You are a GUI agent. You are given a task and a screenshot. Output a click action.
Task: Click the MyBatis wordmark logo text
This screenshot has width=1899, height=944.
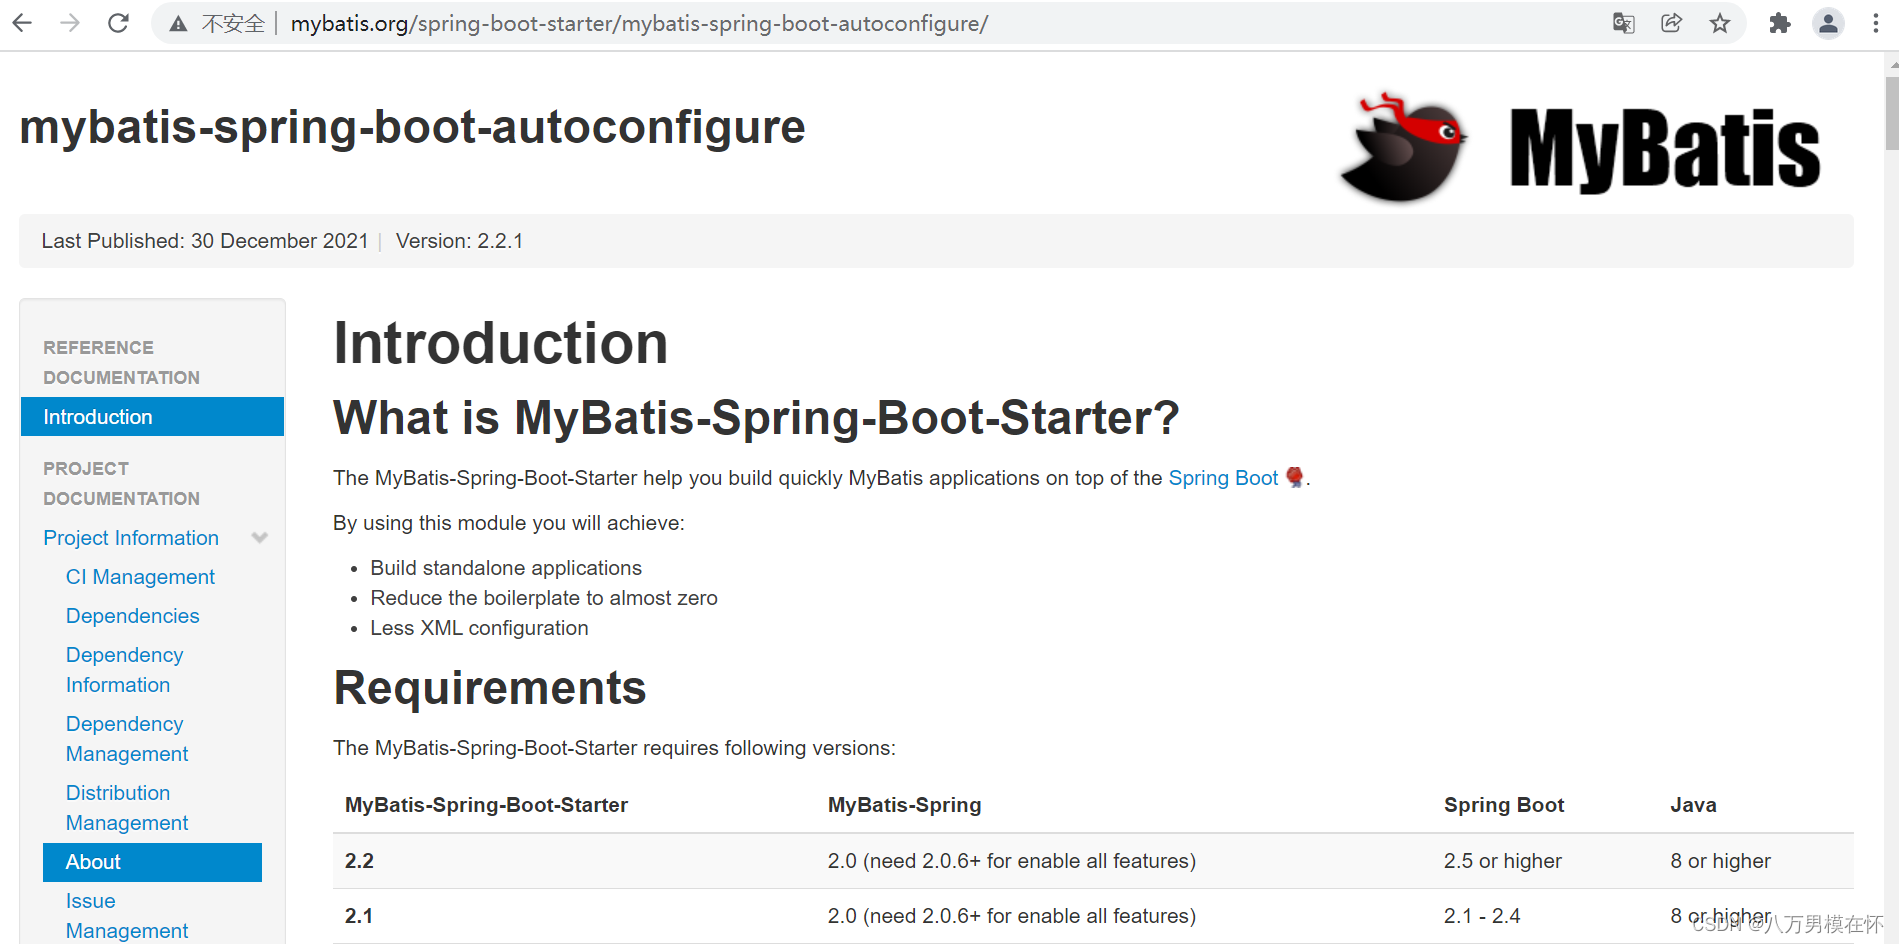tap(1665, 150)
